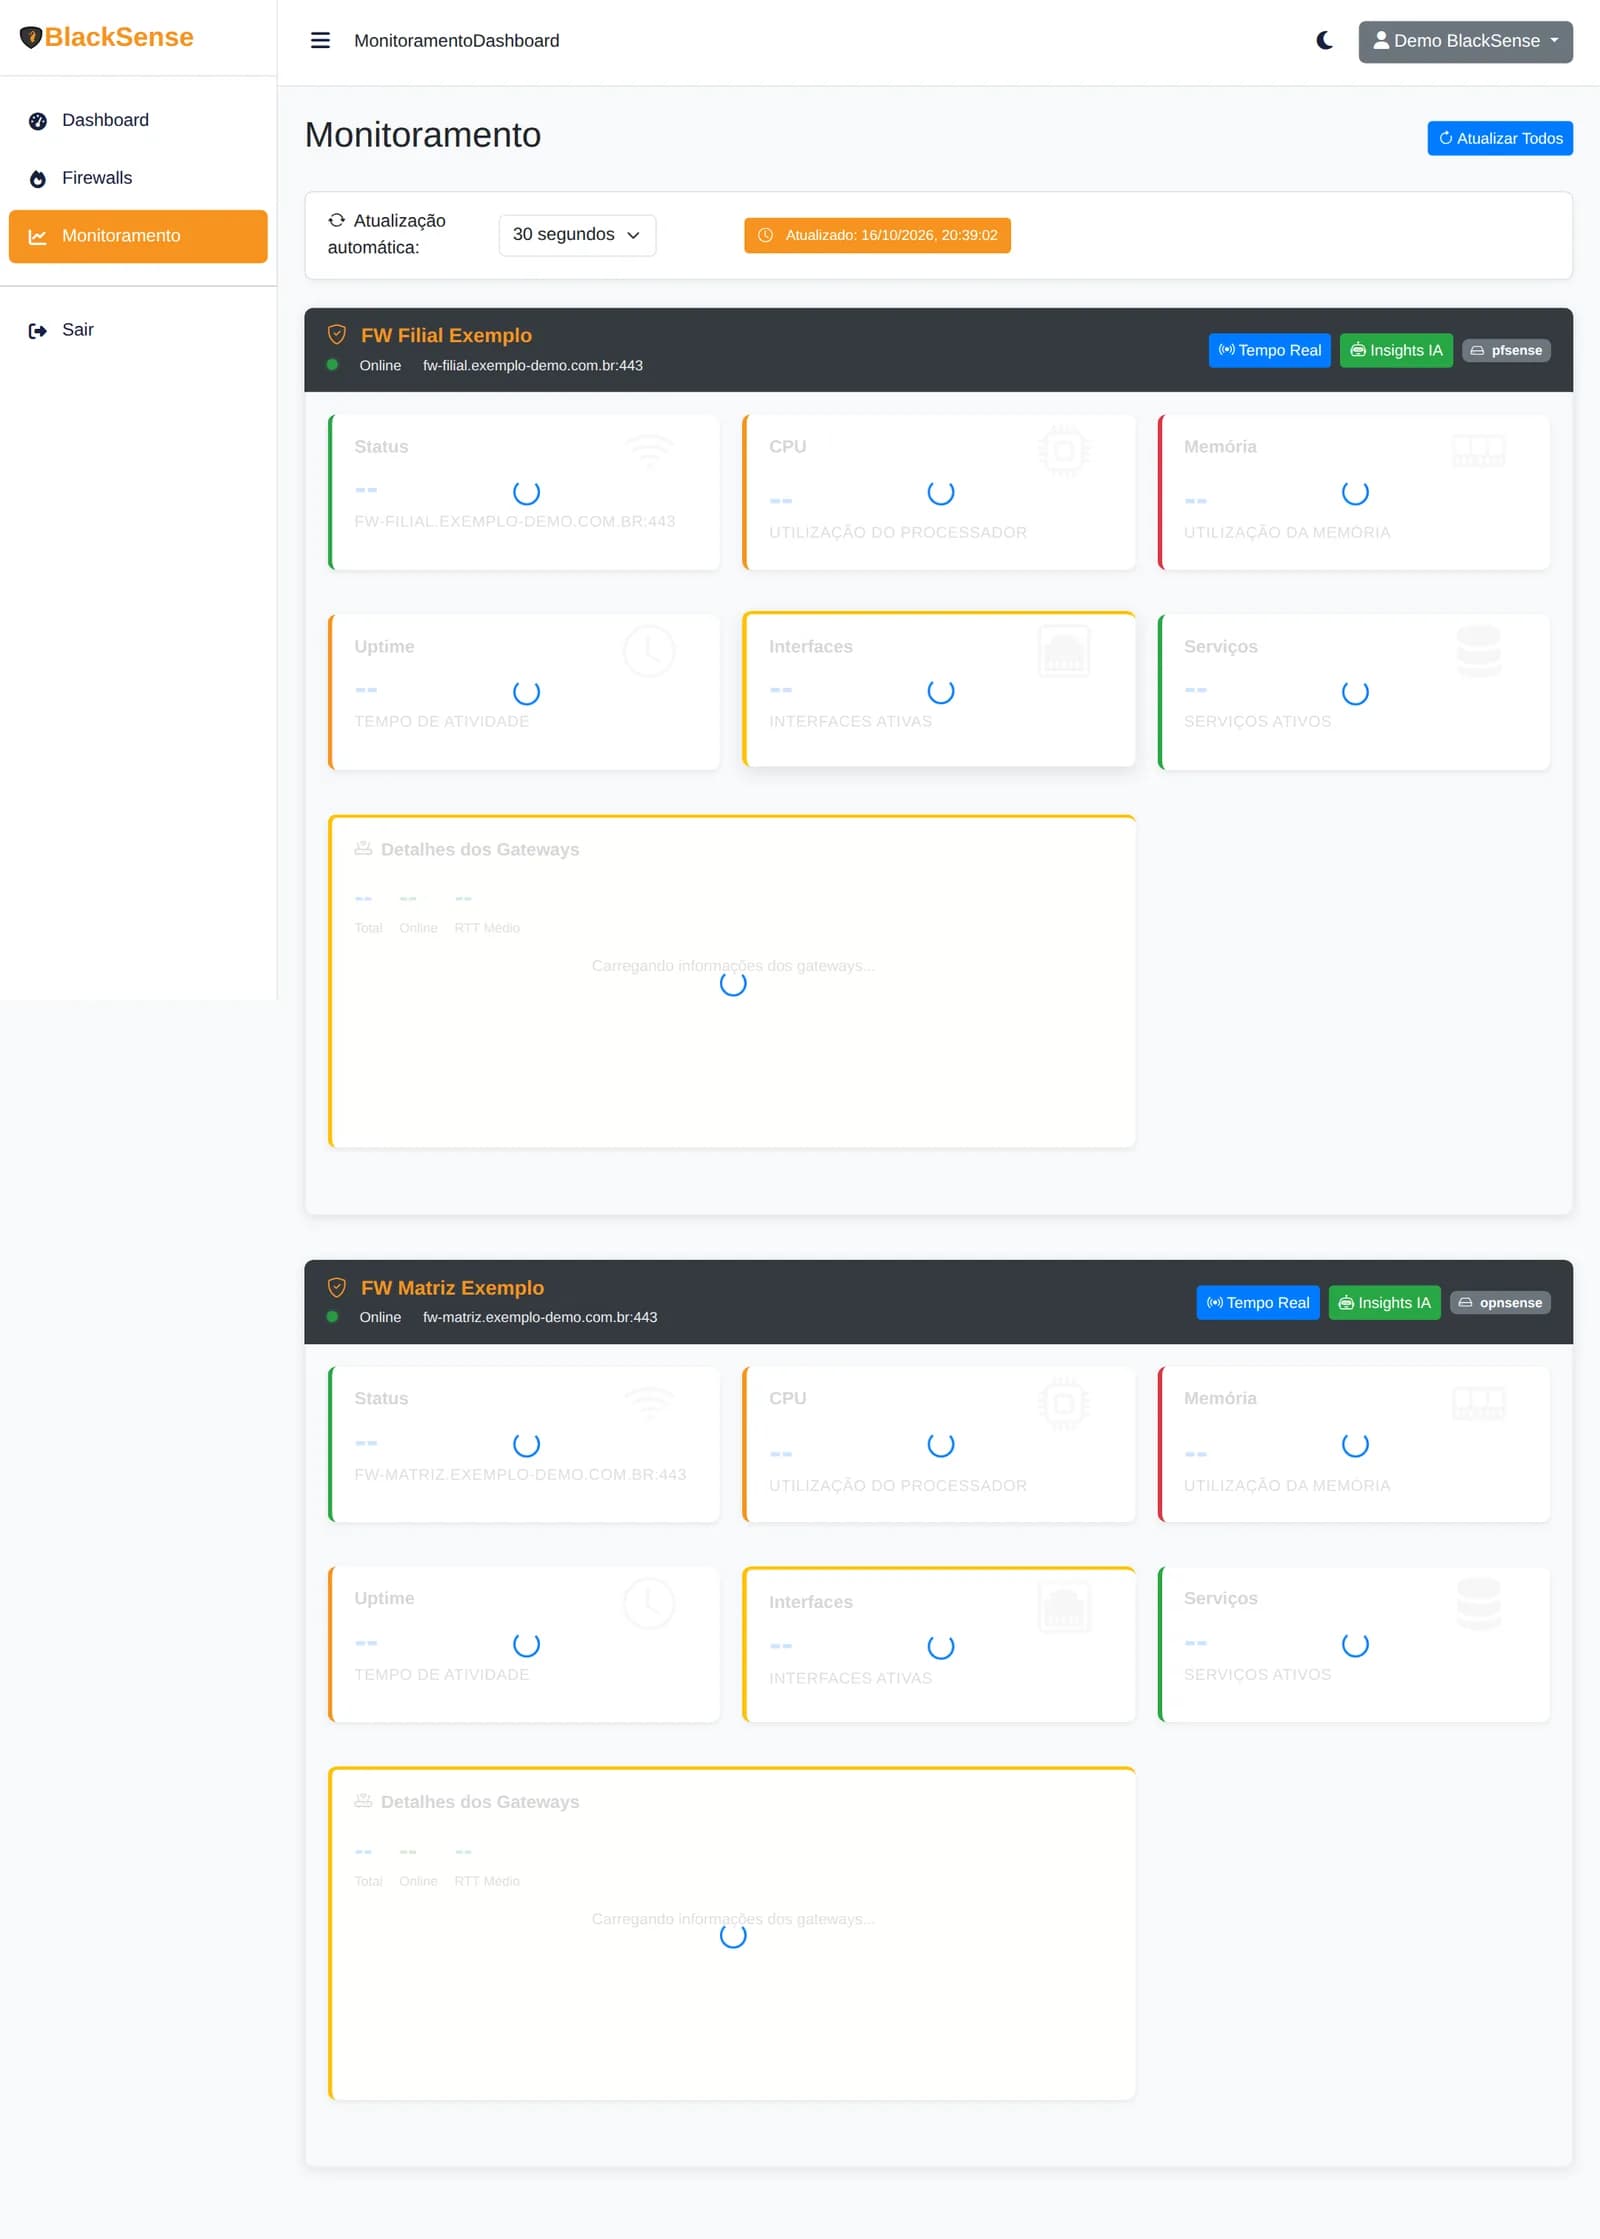Click the clock icon in Matriz Uptime card
Viewport: 1600px width, 2239px height.
point(649,1604)
